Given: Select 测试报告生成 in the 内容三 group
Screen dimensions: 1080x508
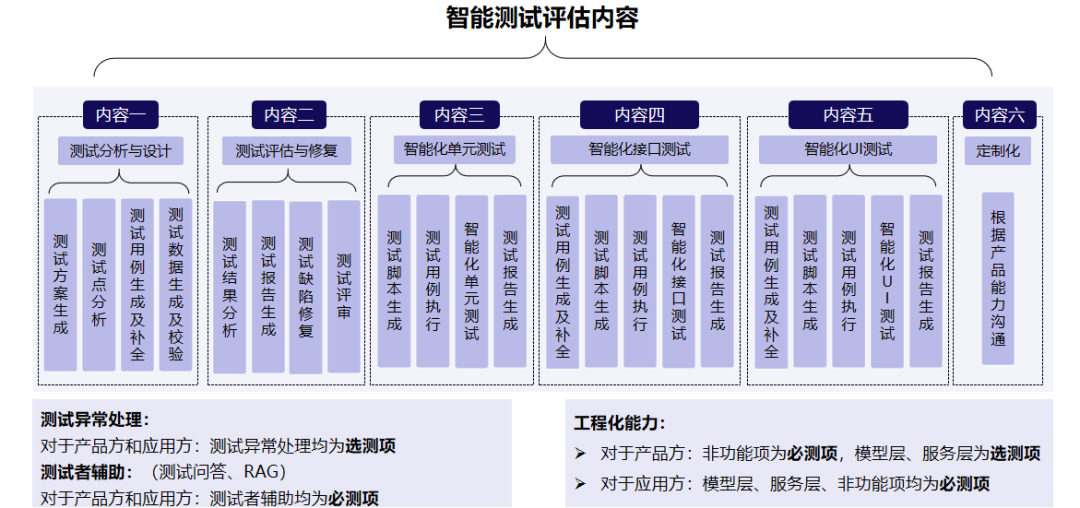Looking at the screenshot, I should point(510,281).
